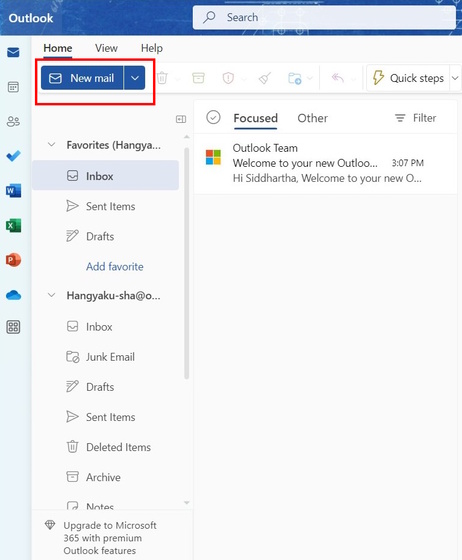Collapse the folder pane icon
The image size is (462, 560).
181,119
